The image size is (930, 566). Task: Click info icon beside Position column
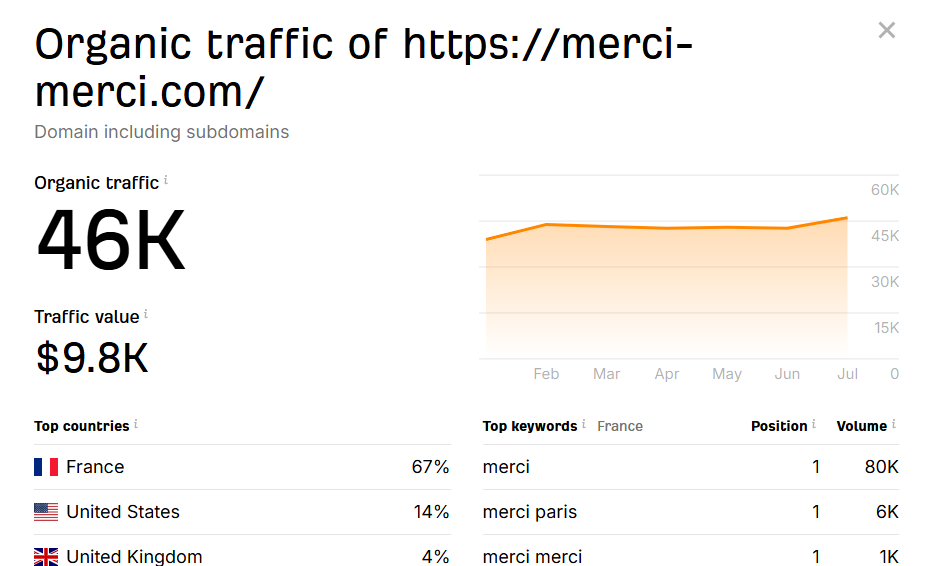[x=814, y=424]
